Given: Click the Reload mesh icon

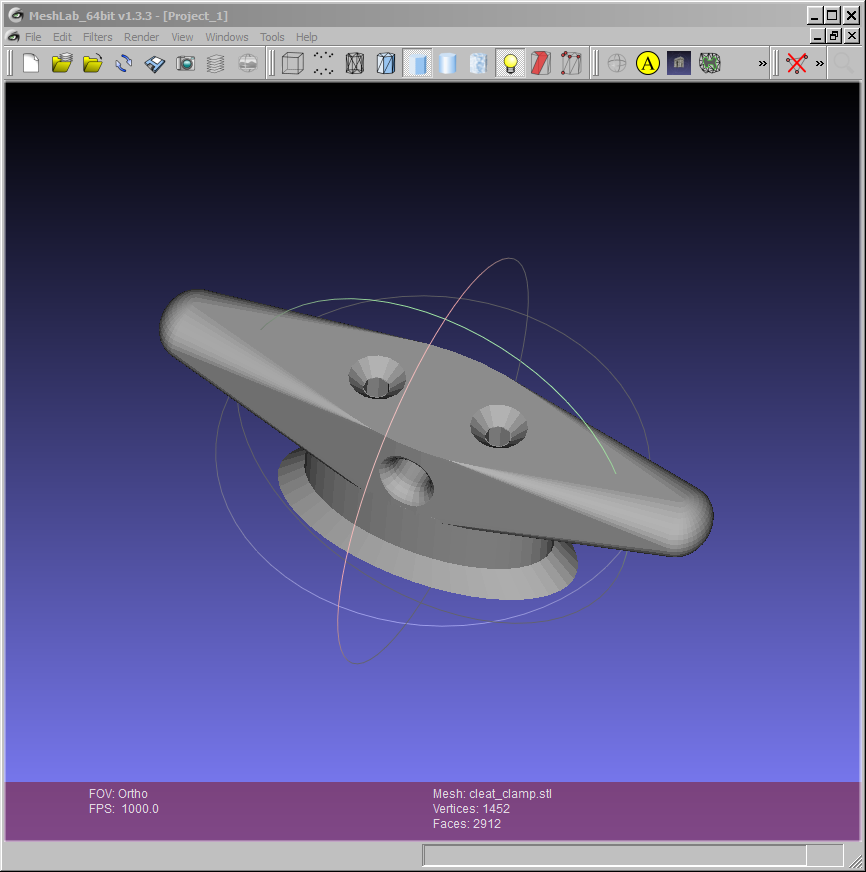Looking at the screenshot, I should point(124,64).
